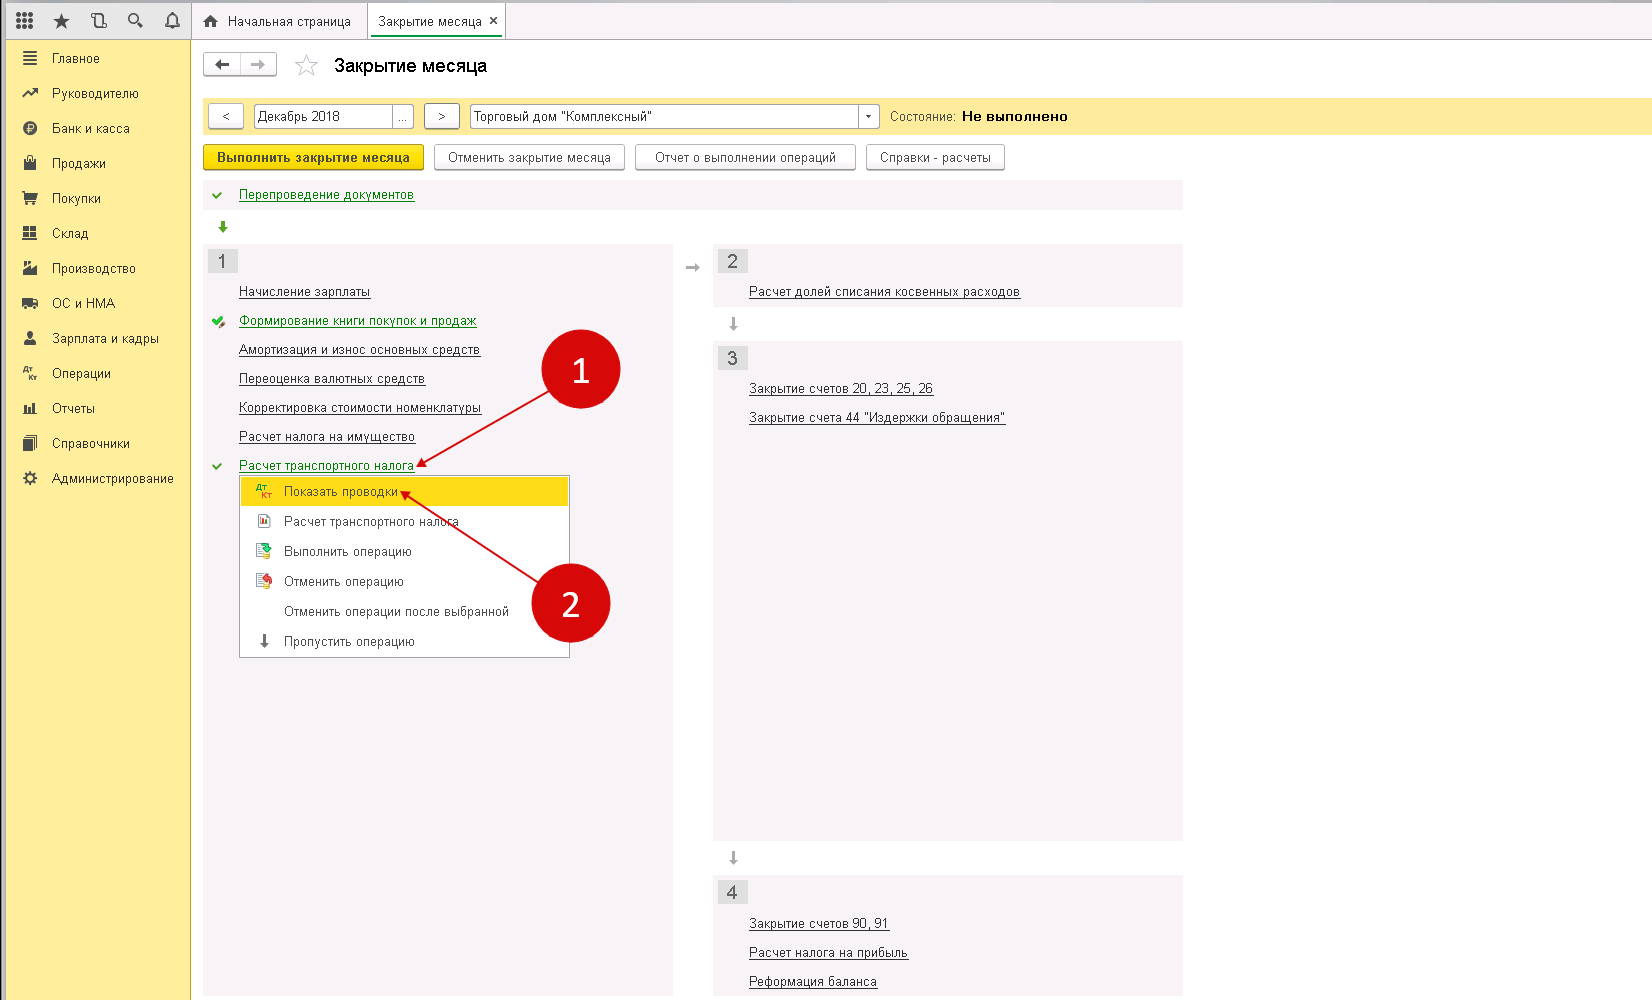This screenshot has height=1000, width=1652.
Task: Open notifications bell icon
Action: point(172,21)
